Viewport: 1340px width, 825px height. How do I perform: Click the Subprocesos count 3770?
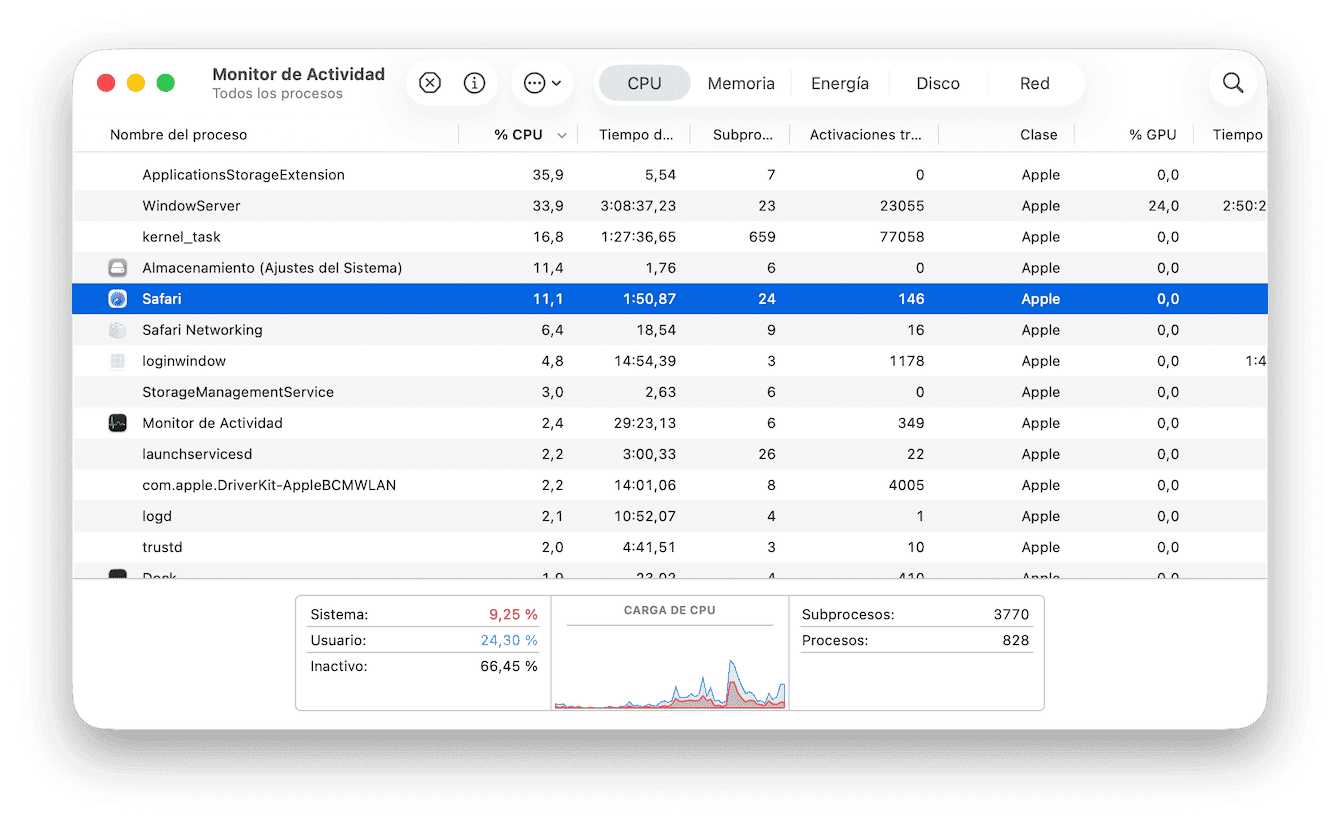[1009, 614]
